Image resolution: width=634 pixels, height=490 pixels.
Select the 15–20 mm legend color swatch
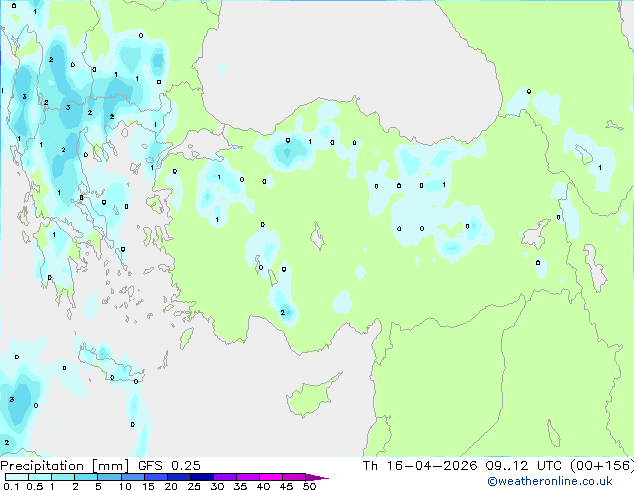(x=156, y=477)
